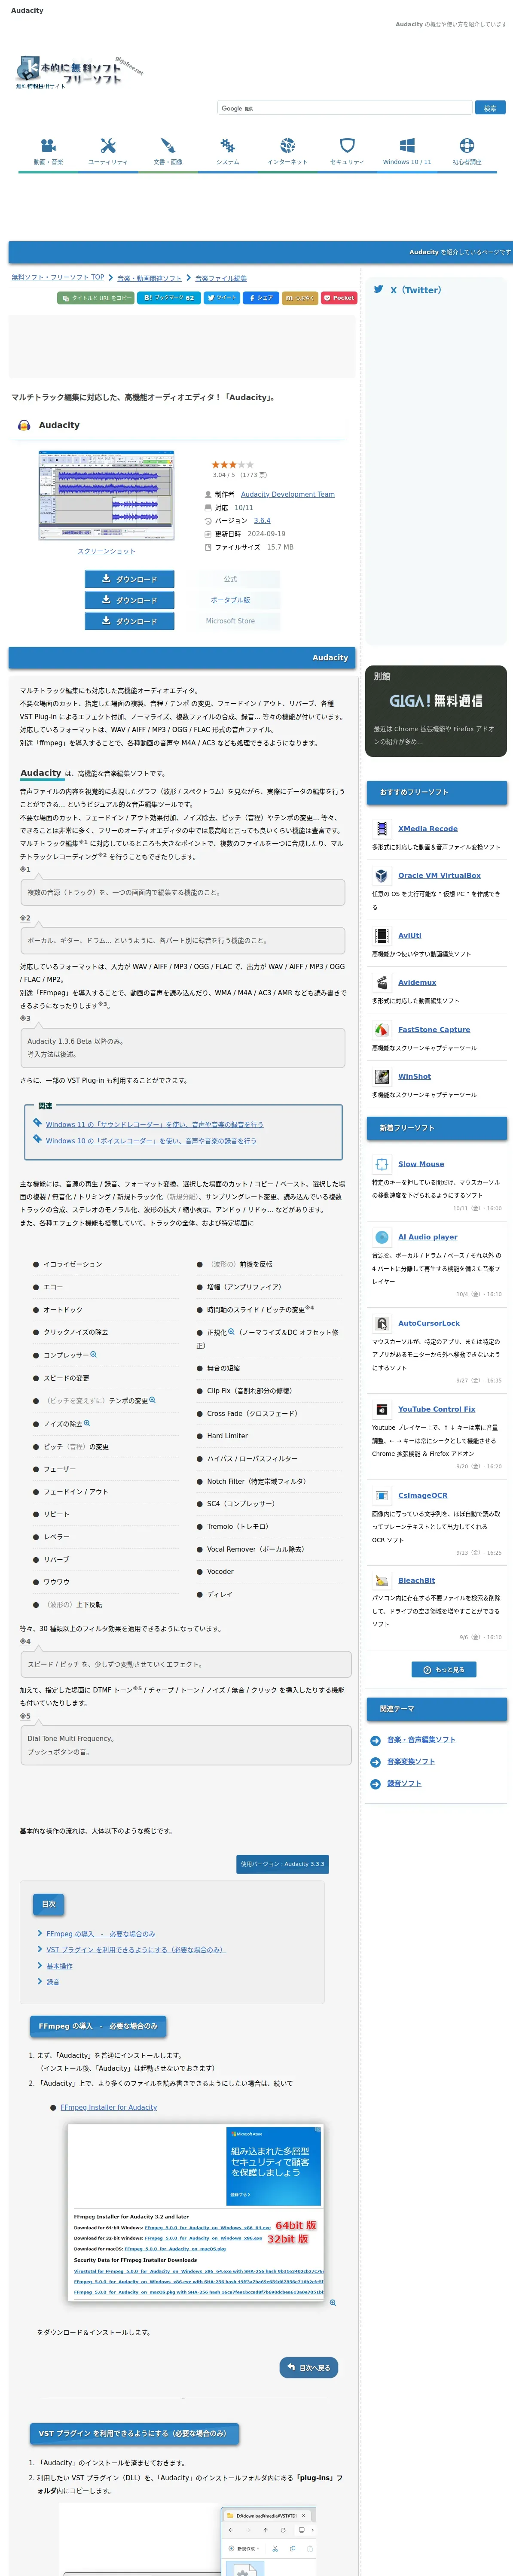
Task: Copy title and URL with タイトルと URL をコピー
Action: [95, 297]
